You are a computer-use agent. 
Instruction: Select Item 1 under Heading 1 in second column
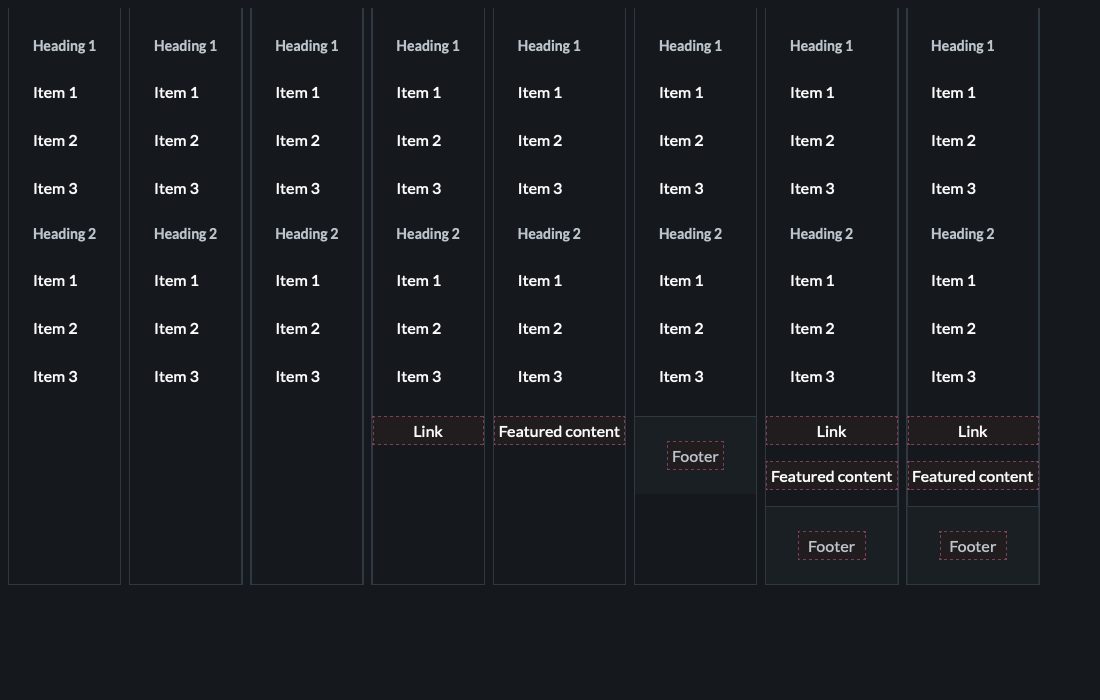point(176,92)
